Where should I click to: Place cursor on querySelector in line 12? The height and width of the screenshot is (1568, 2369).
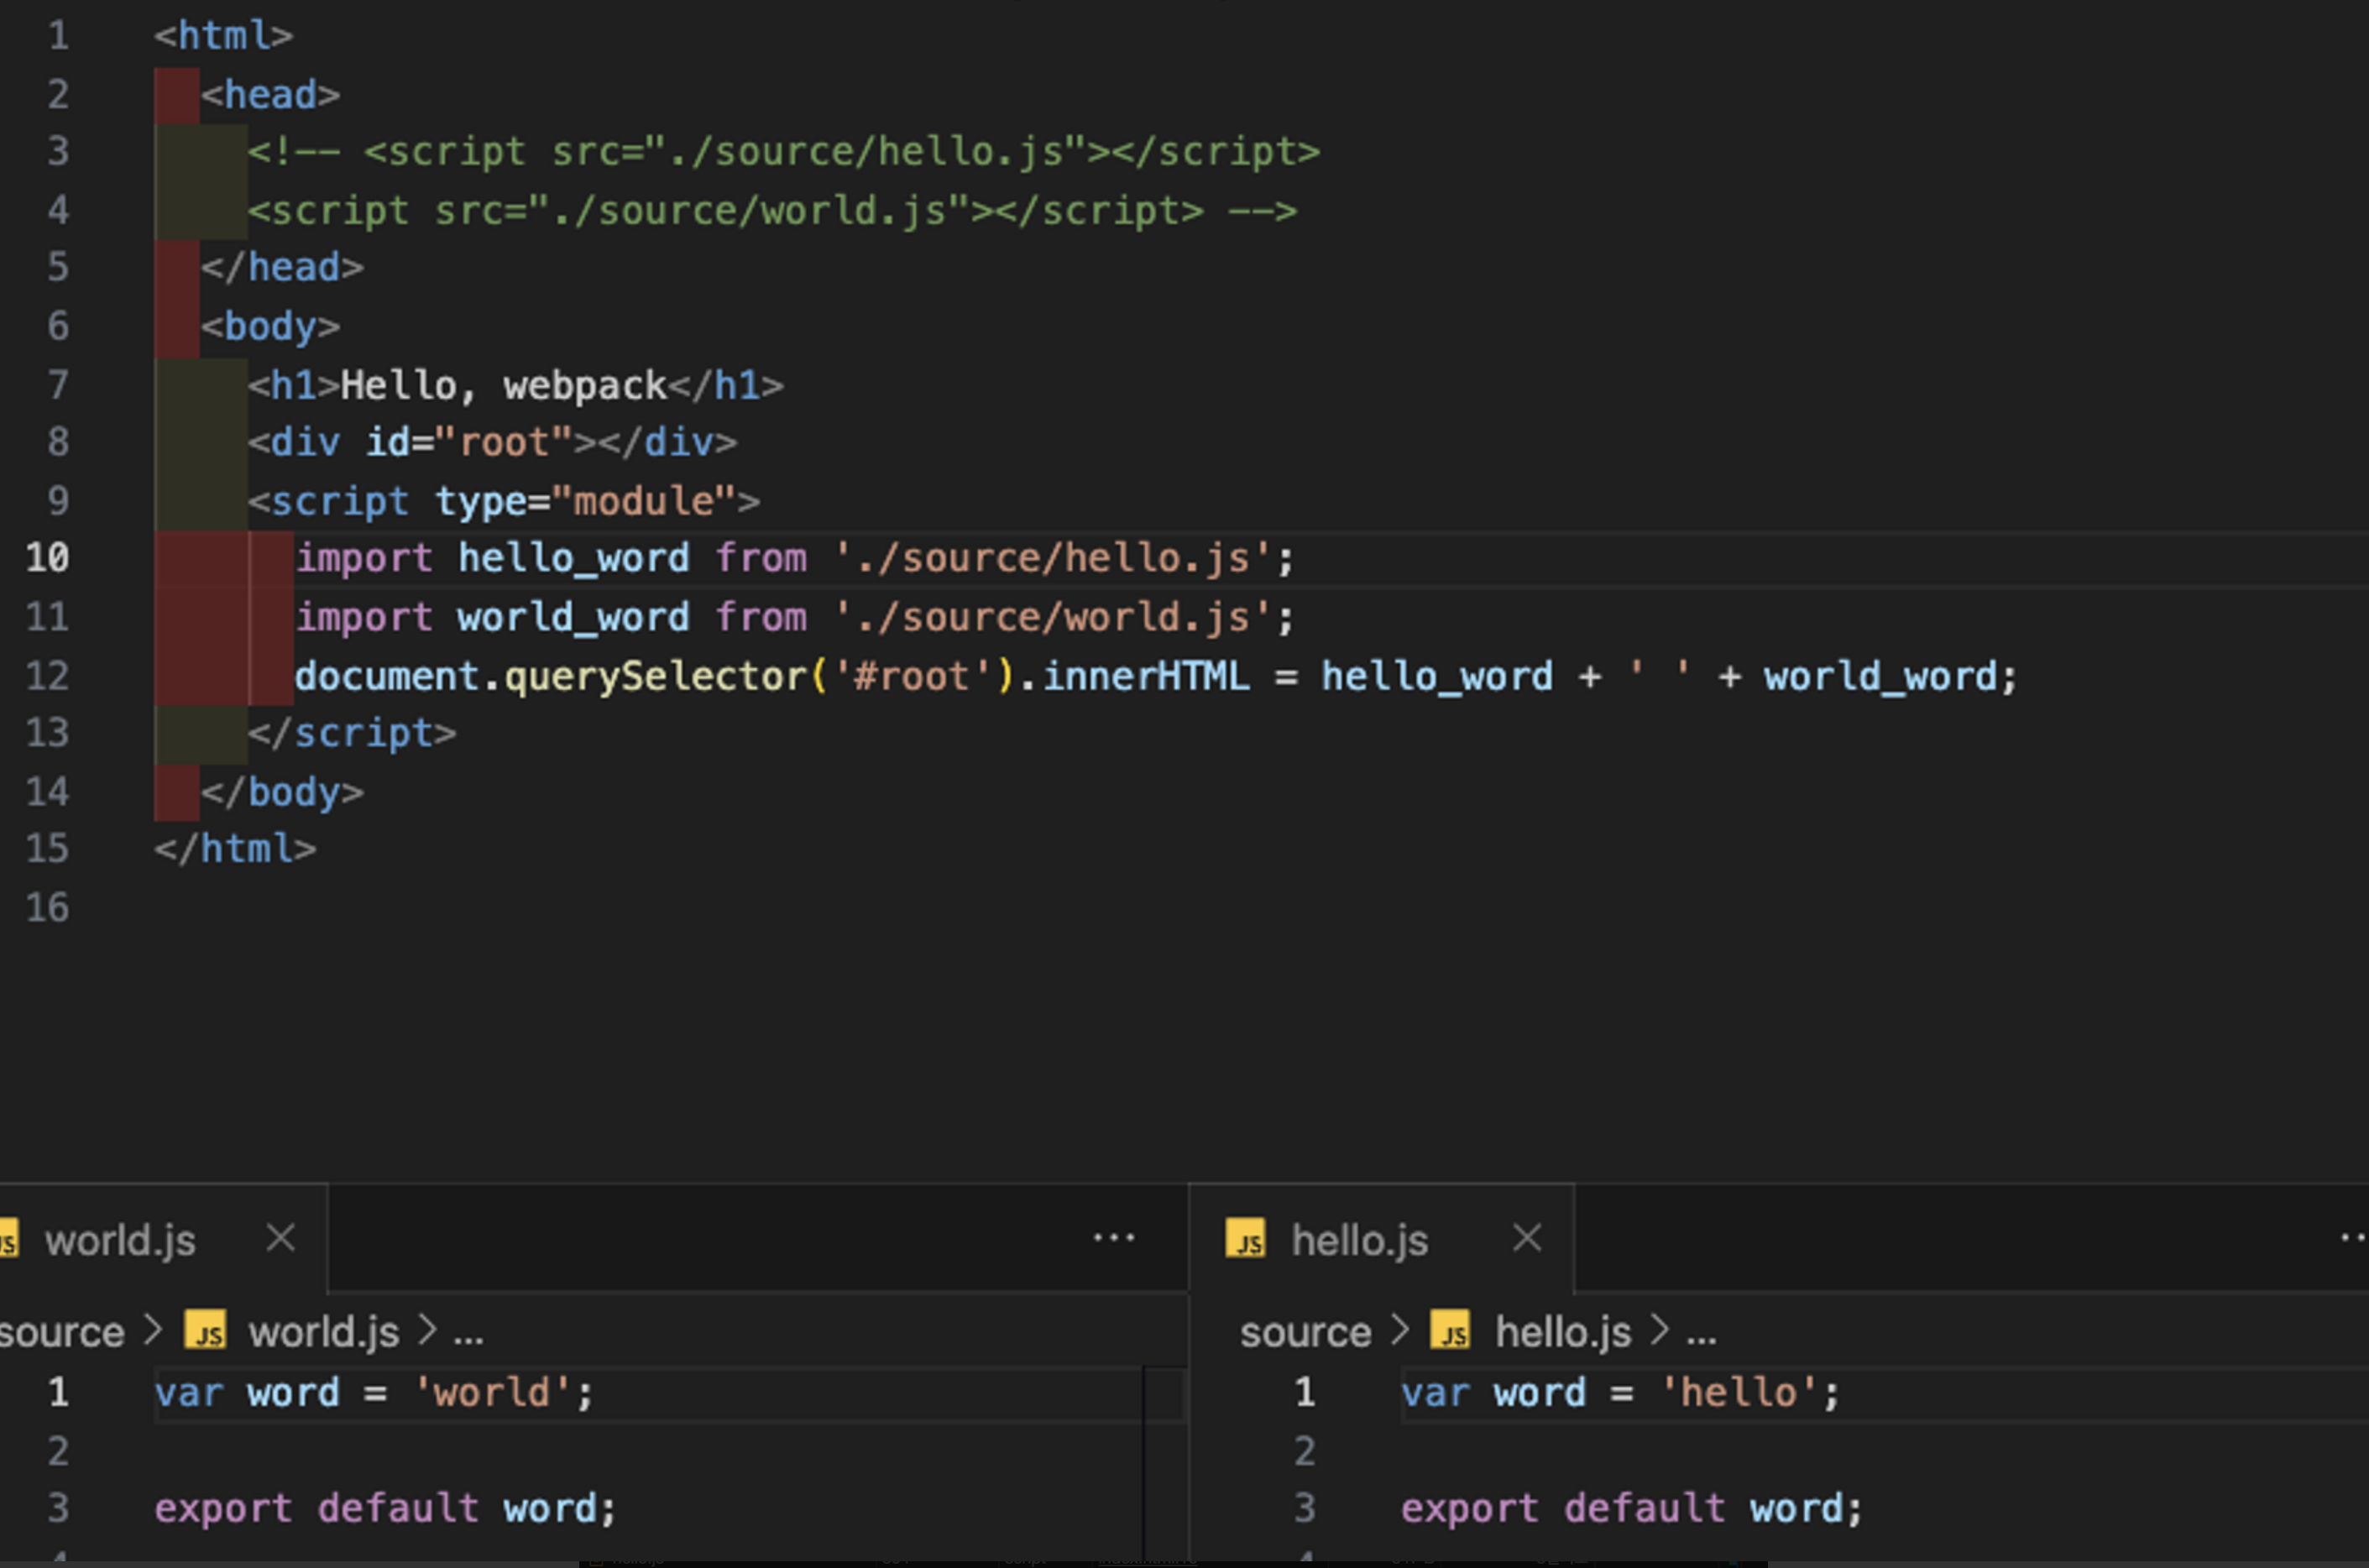tap(655, 677)
